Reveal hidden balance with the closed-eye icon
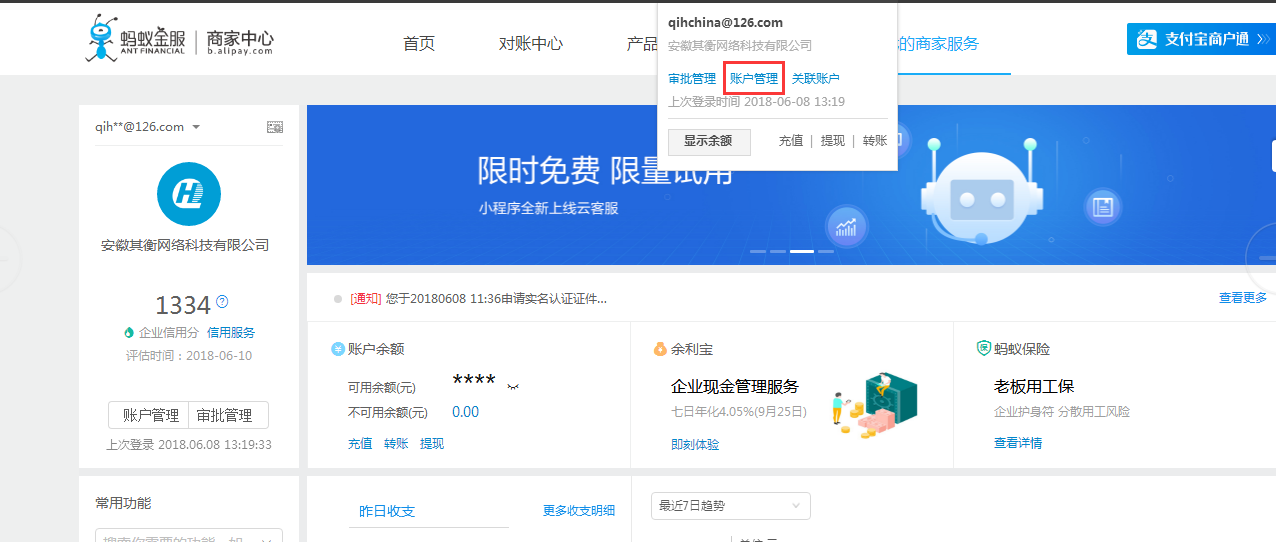 (x=514, y=386)
